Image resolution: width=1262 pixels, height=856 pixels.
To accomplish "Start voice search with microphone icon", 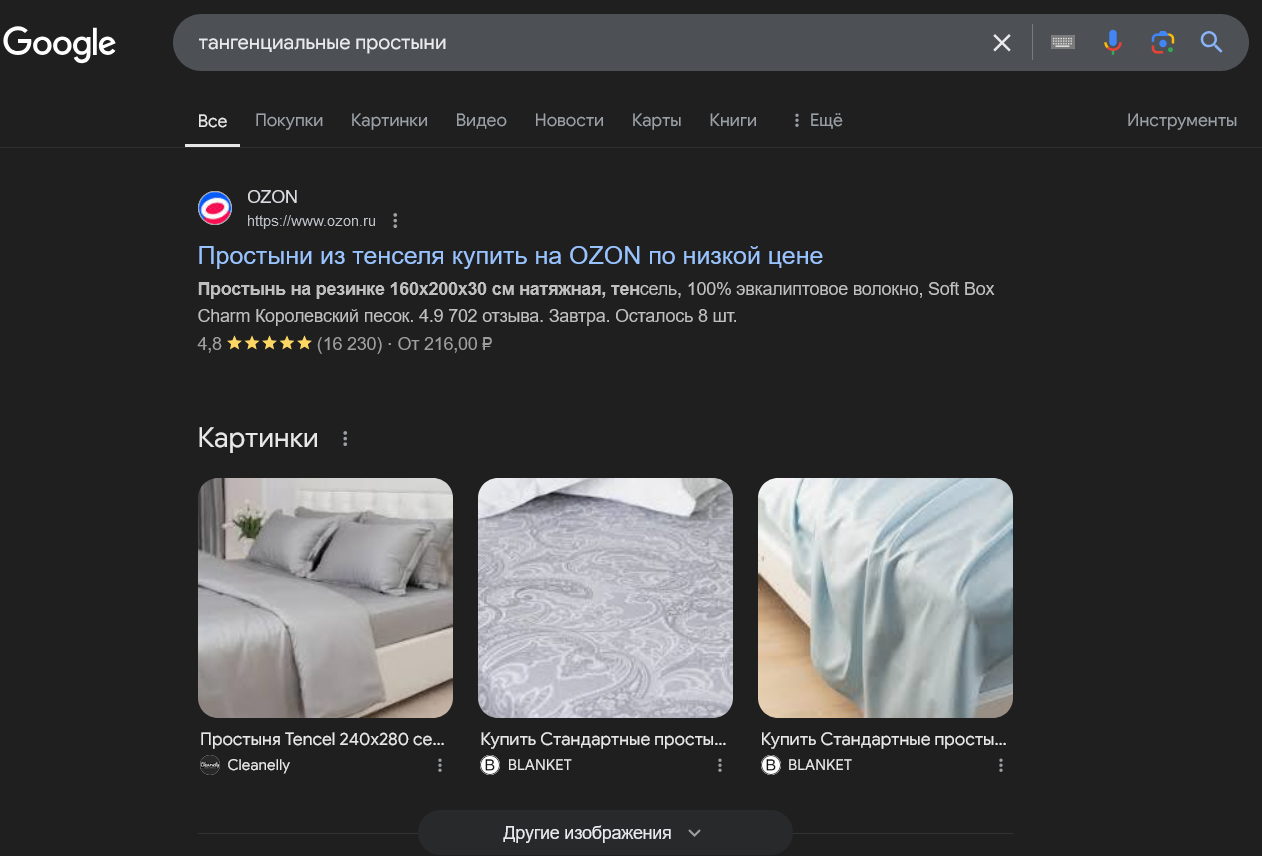I will (1112, 42).
